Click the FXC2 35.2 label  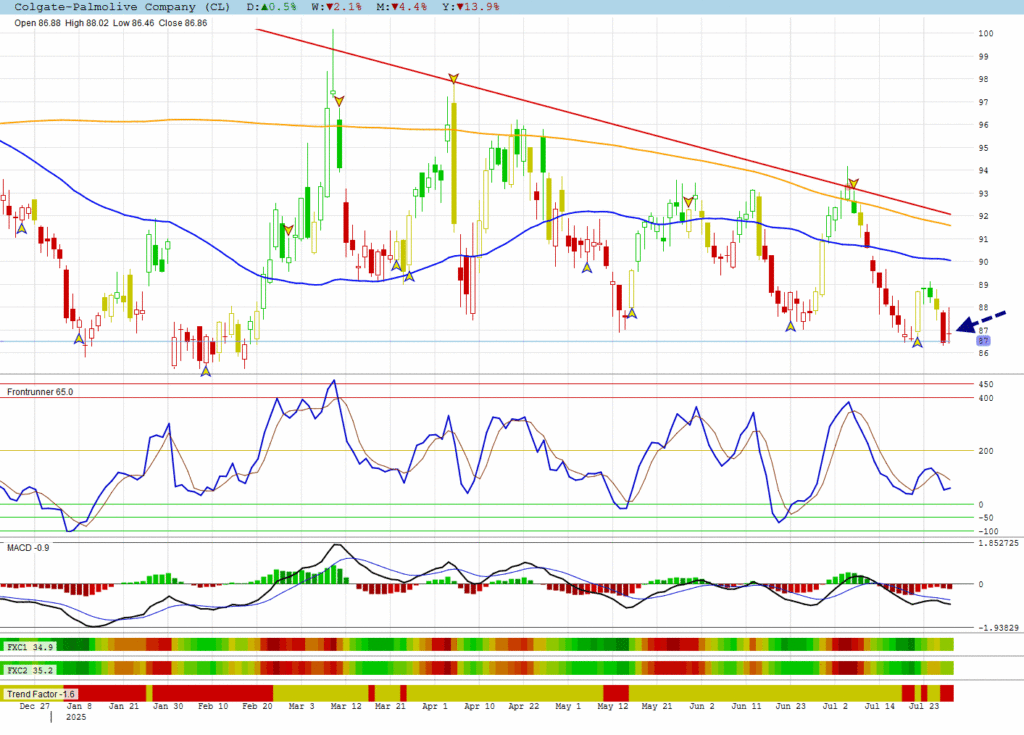click(29, 670)
